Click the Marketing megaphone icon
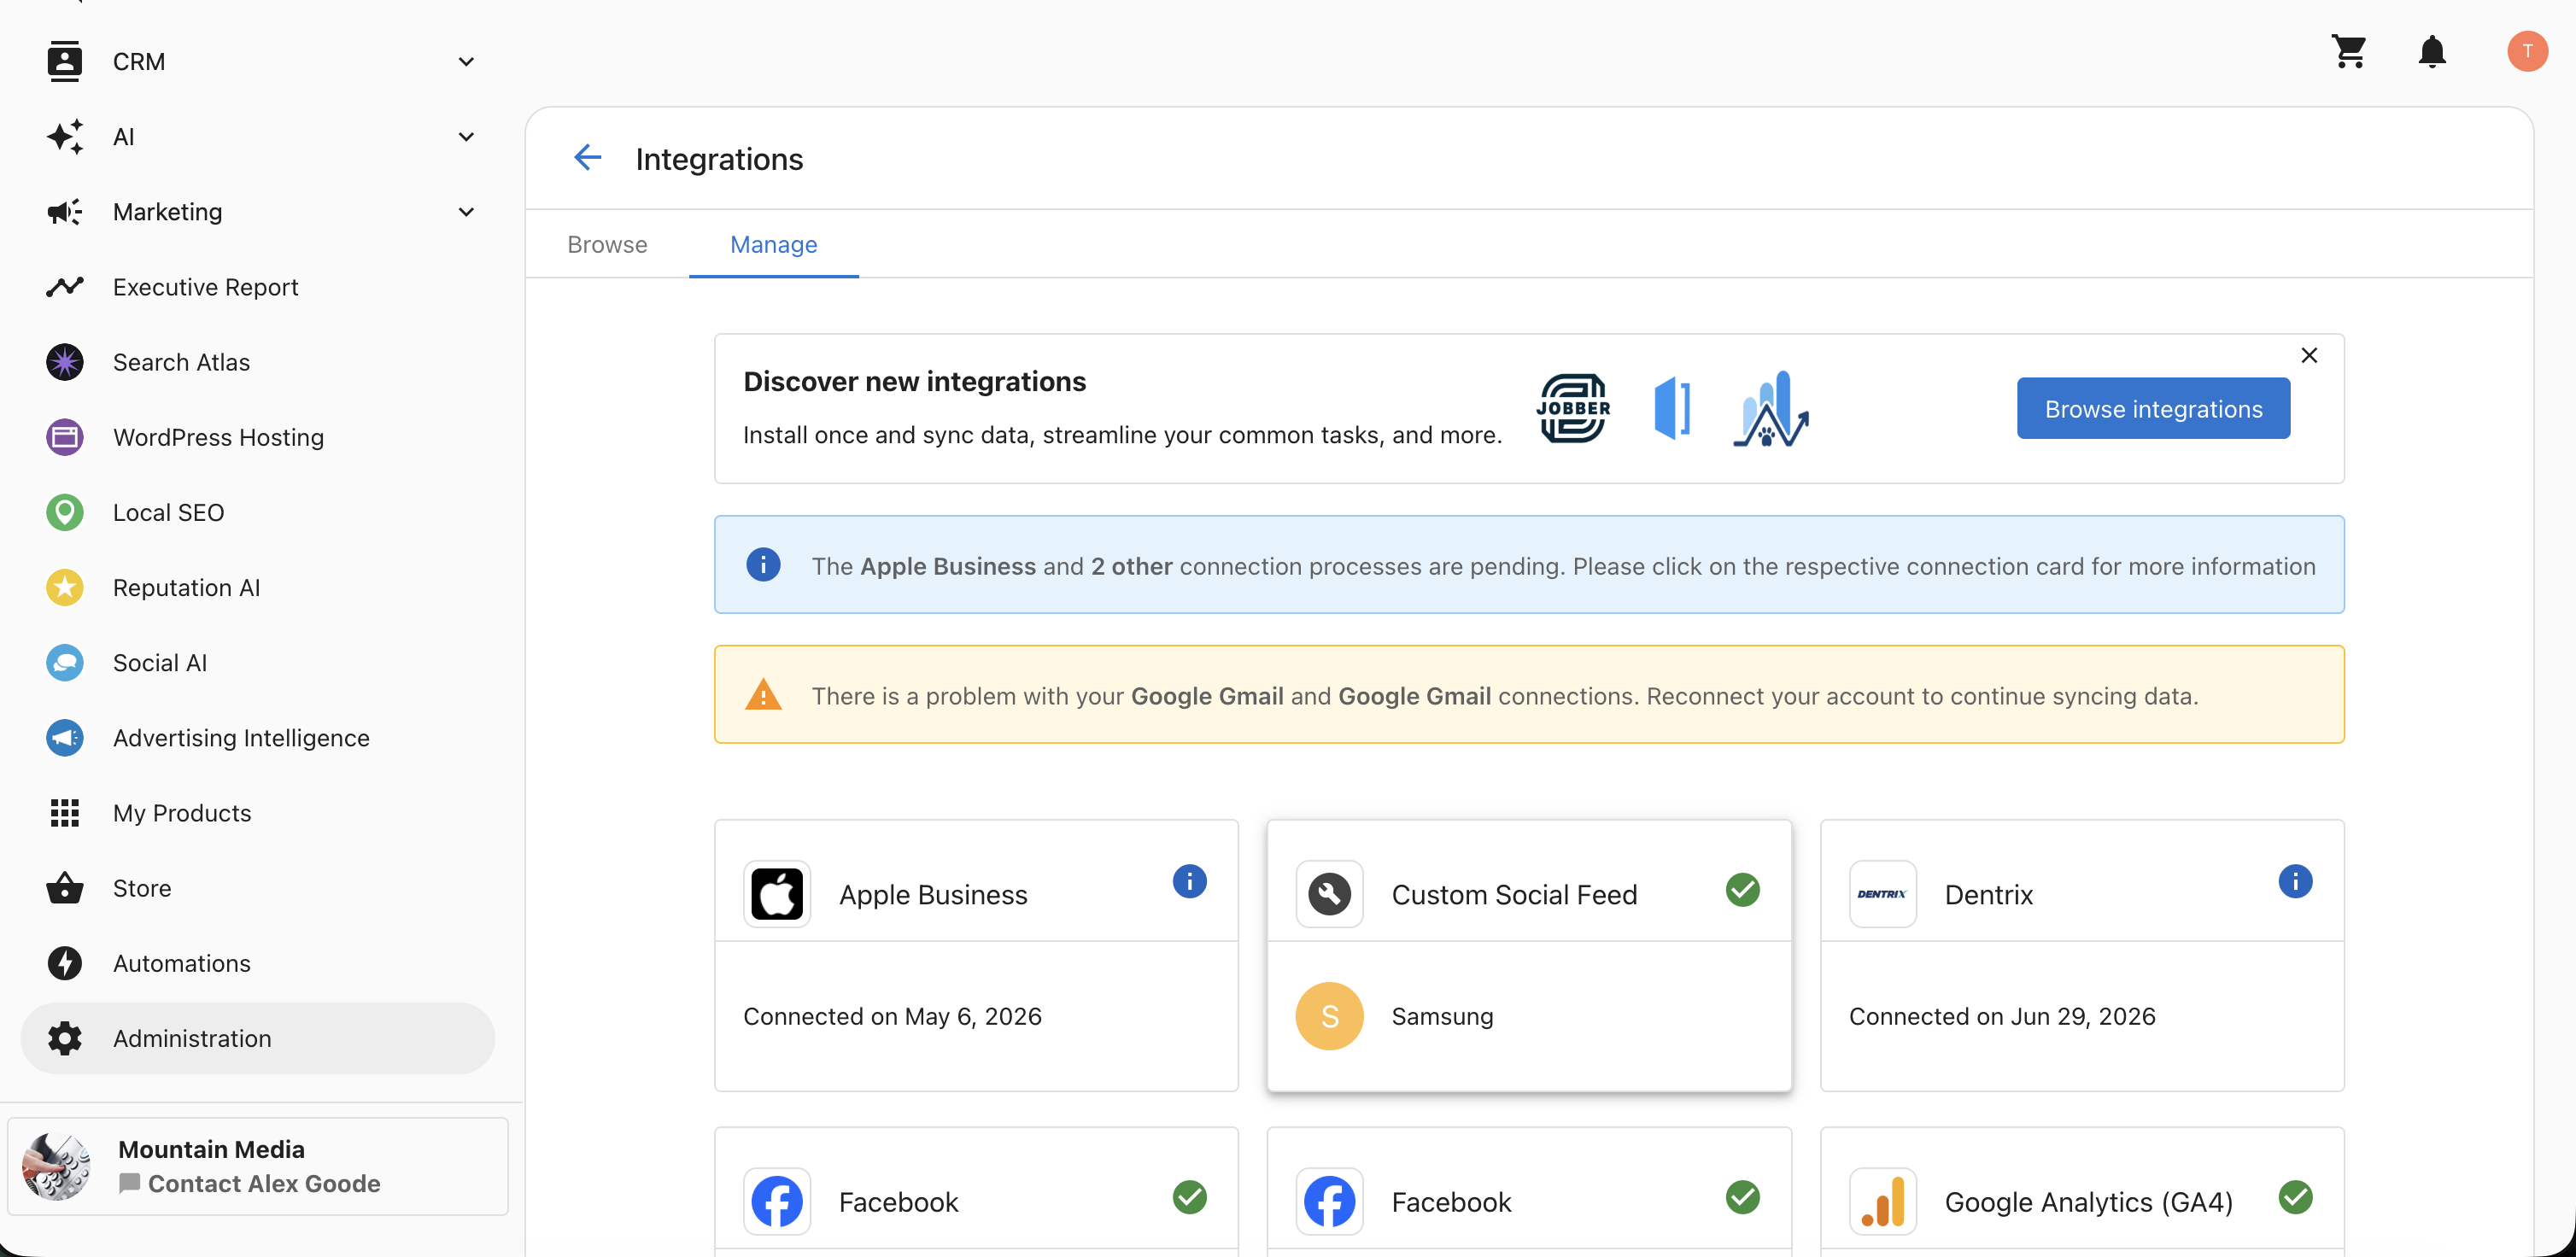The height and width of the screenshot is (1257, 2576). pyautogui.click(x=65, y=212)
